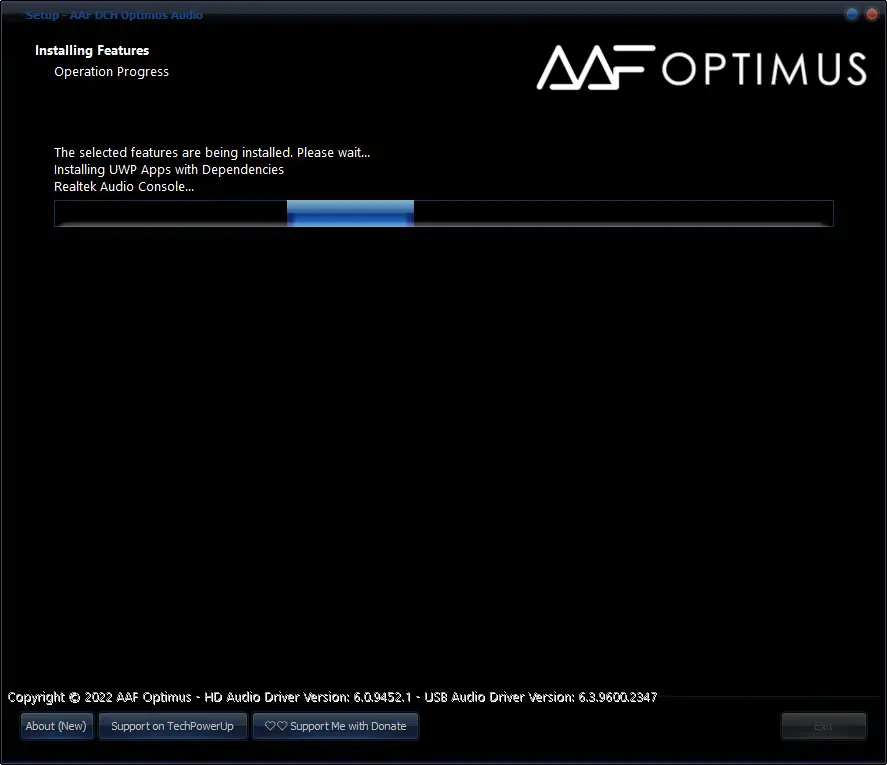Click 'Installing UWP Apps with Dependencies' line

pos(169,169)
